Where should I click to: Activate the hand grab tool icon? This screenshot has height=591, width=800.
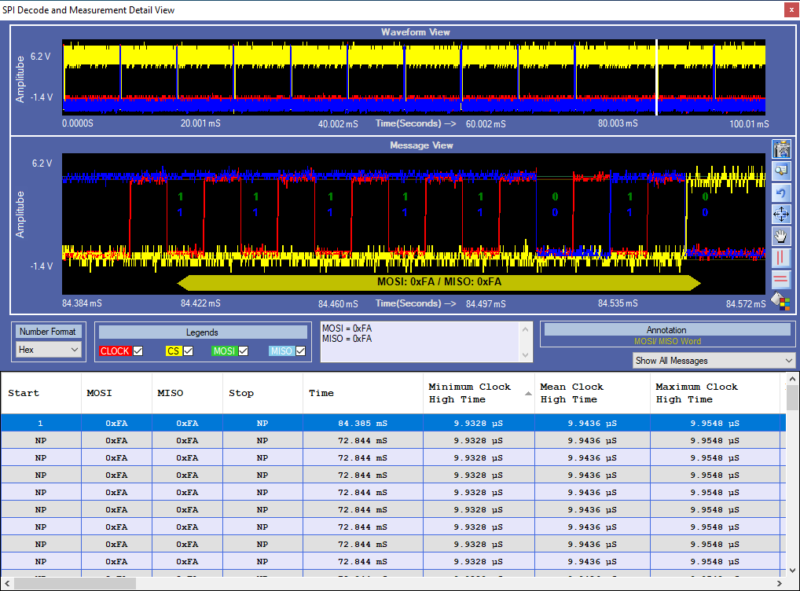click(782, 235)
